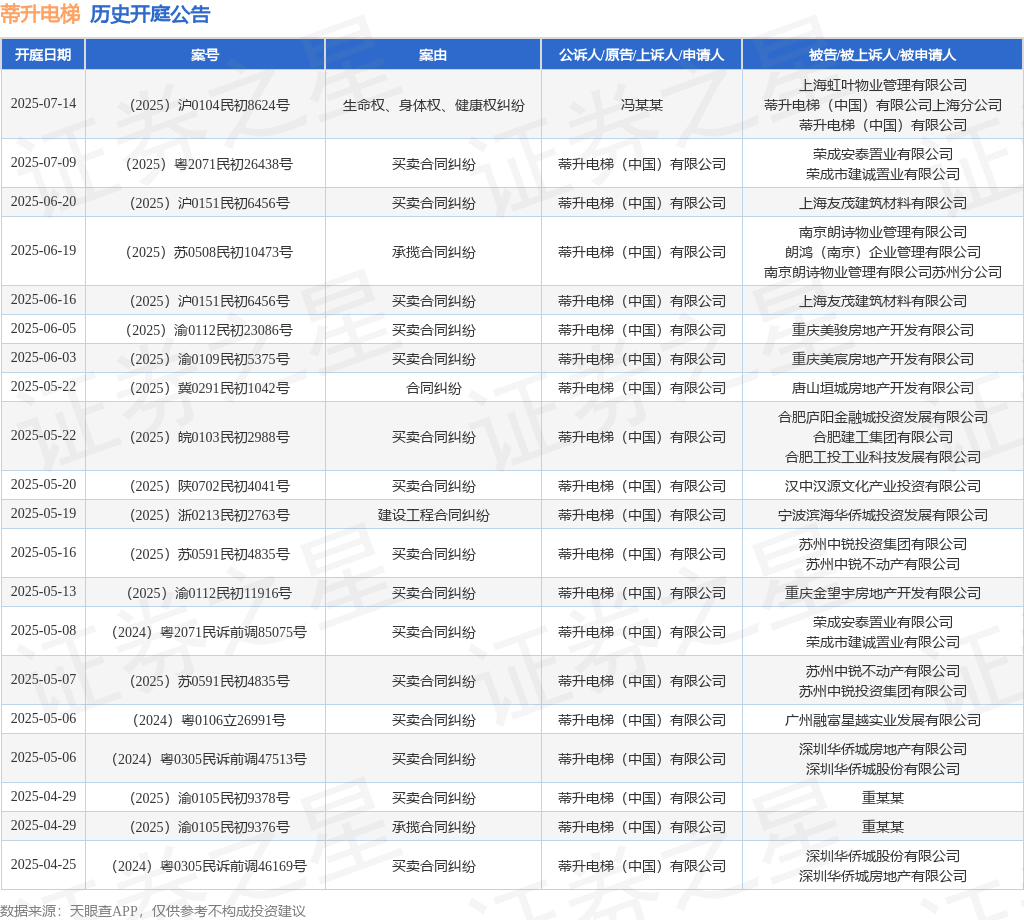Click plaintiff name 冯某某
1024x920 pixels.
coord(641,105)
